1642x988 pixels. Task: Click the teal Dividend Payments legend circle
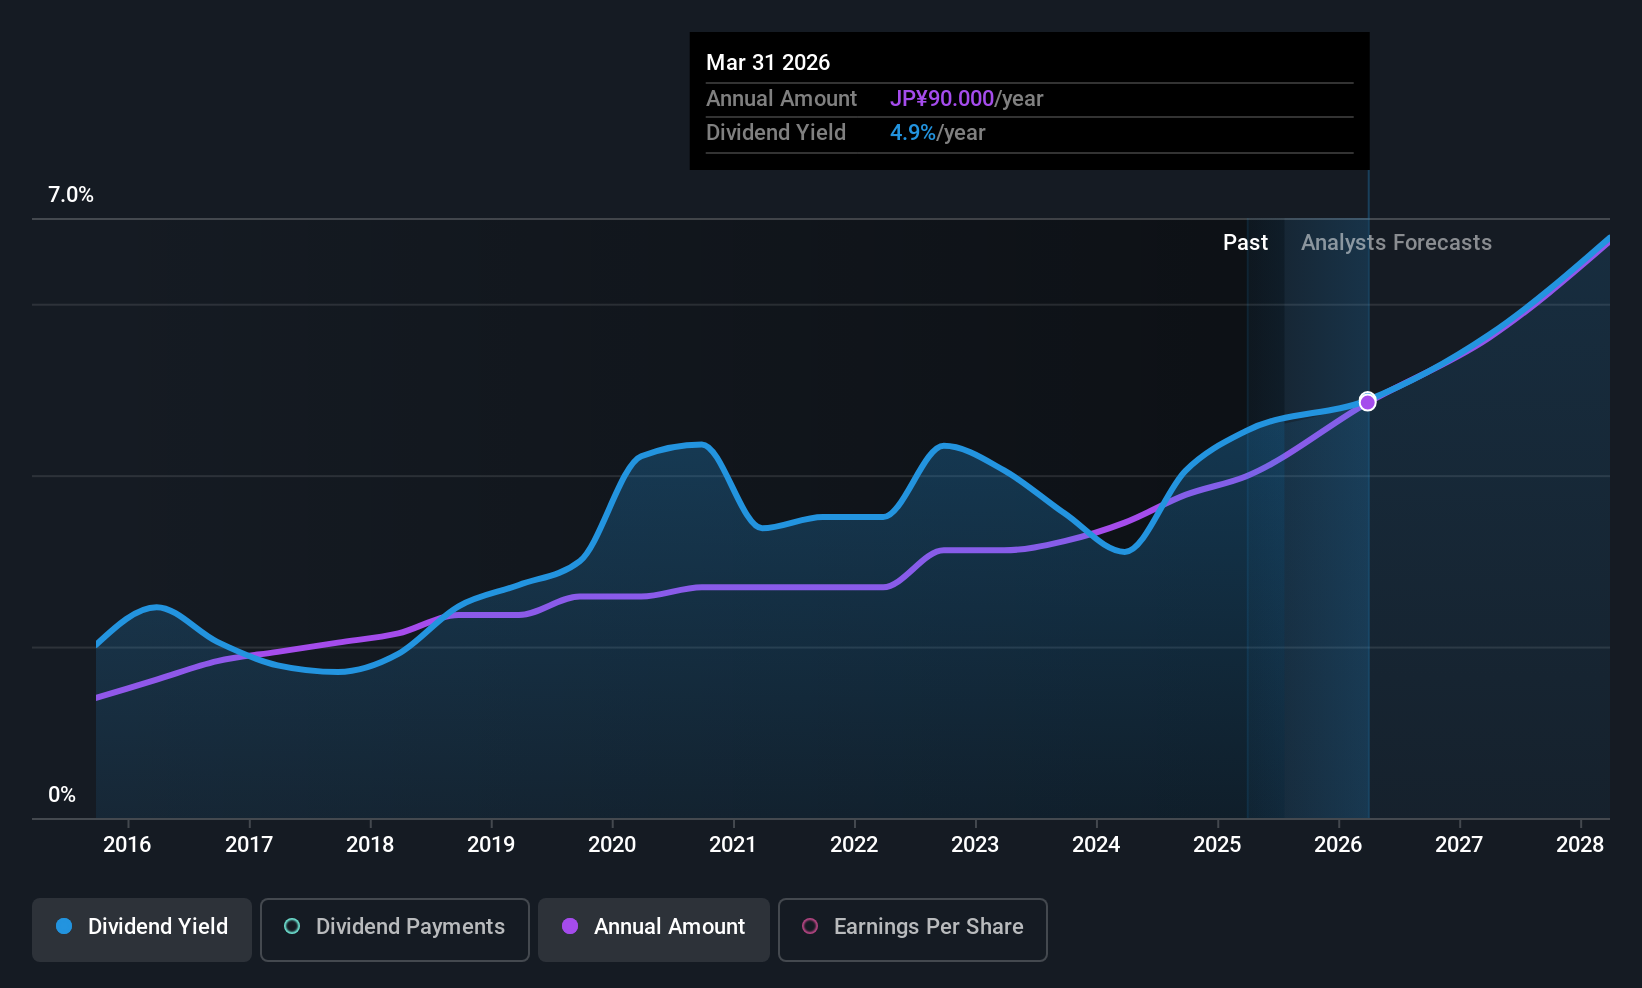tap(292, 926)
